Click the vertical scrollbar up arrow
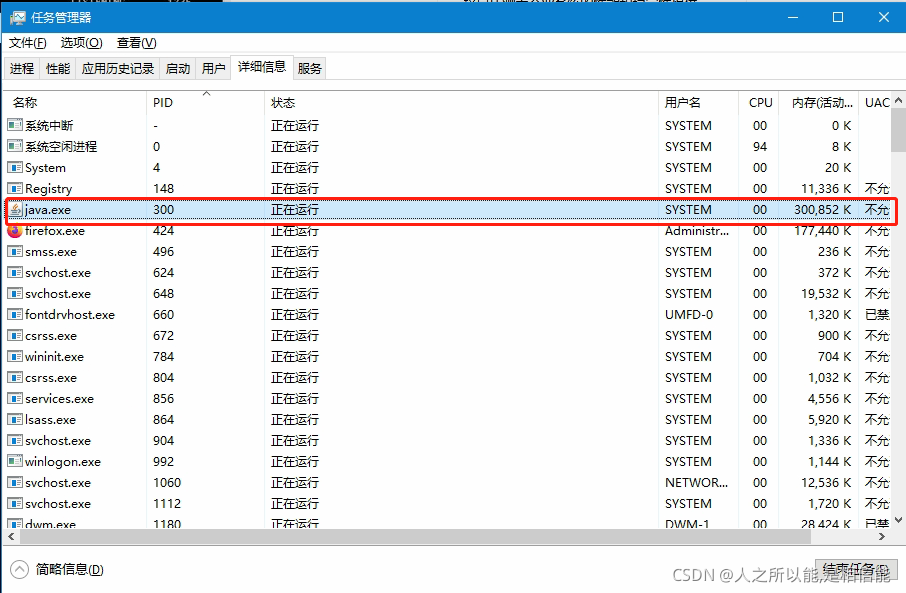Viewport: 906px width, 593px height. pos(898,100)
